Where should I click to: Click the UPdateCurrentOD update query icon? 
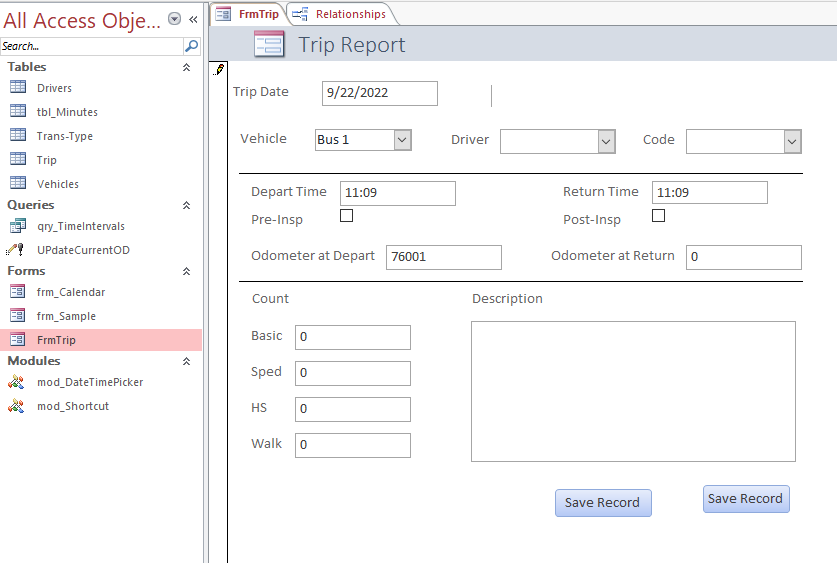(x=16, y=250)
